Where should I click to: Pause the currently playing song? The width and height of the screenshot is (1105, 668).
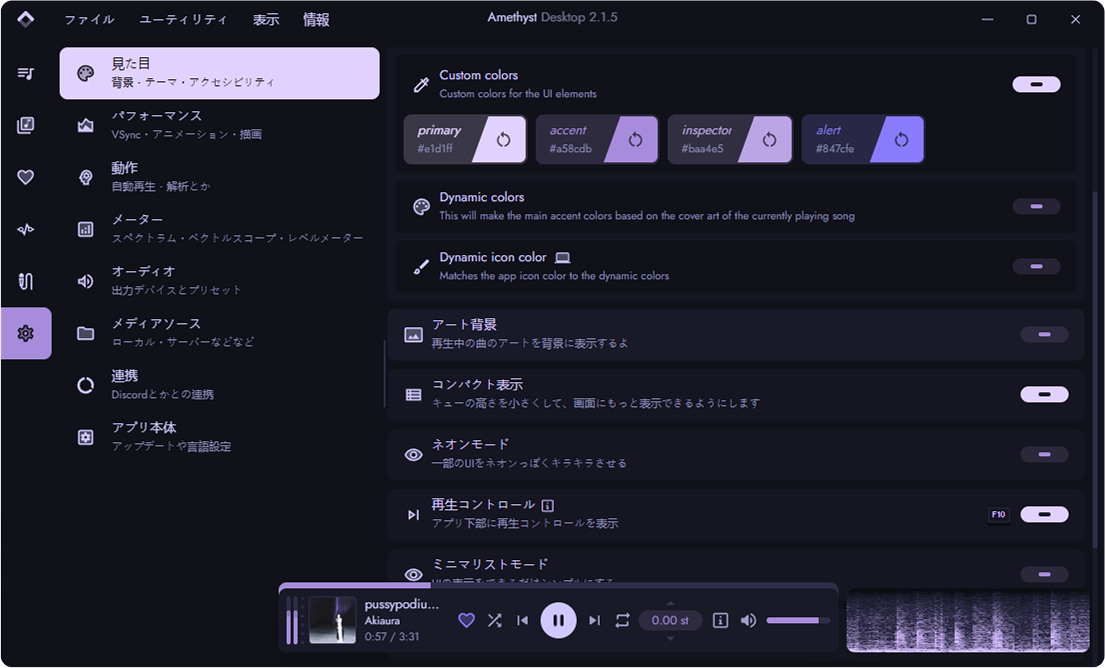(x=558, y=620)
